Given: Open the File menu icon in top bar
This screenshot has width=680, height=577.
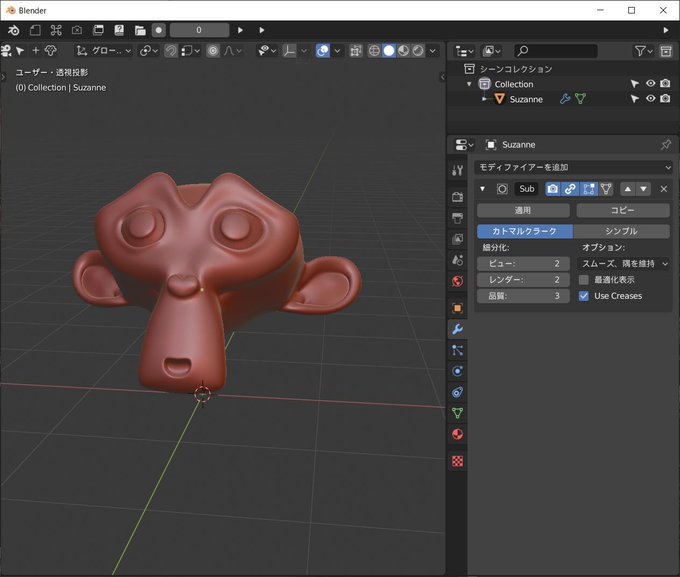Looking at the screenshot, I should (35, 30).
